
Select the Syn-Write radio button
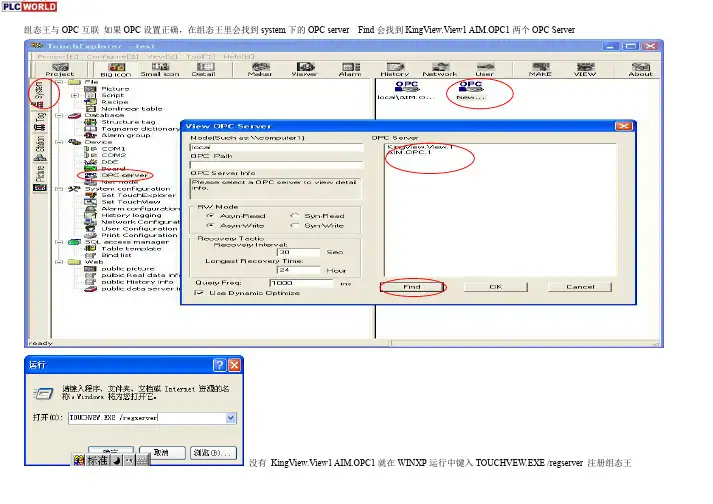[293, 225]
